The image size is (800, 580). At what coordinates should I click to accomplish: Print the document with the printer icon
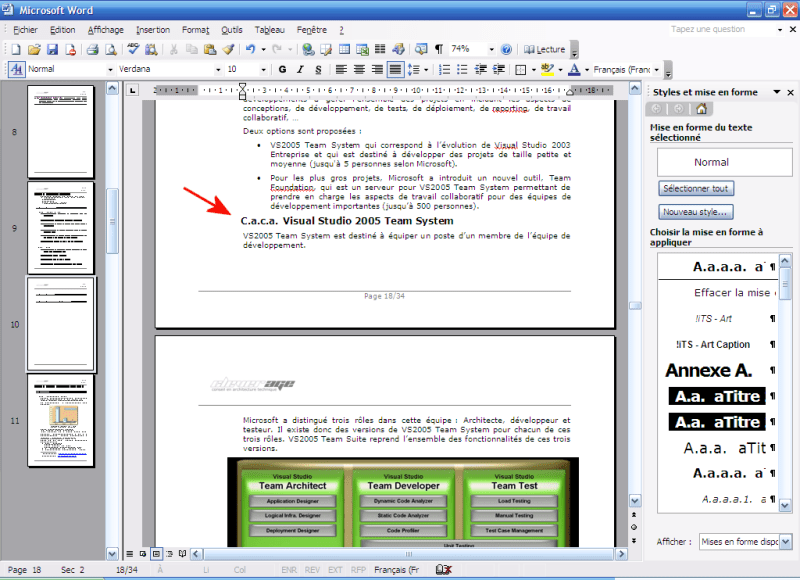click(x=92, y=49)
